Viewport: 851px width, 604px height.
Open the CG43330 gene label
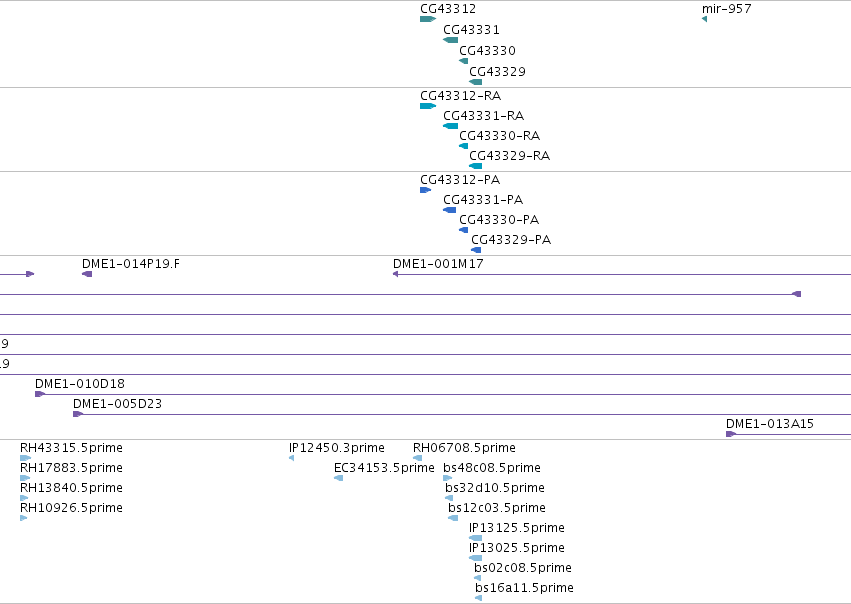(x=487, y=50)
